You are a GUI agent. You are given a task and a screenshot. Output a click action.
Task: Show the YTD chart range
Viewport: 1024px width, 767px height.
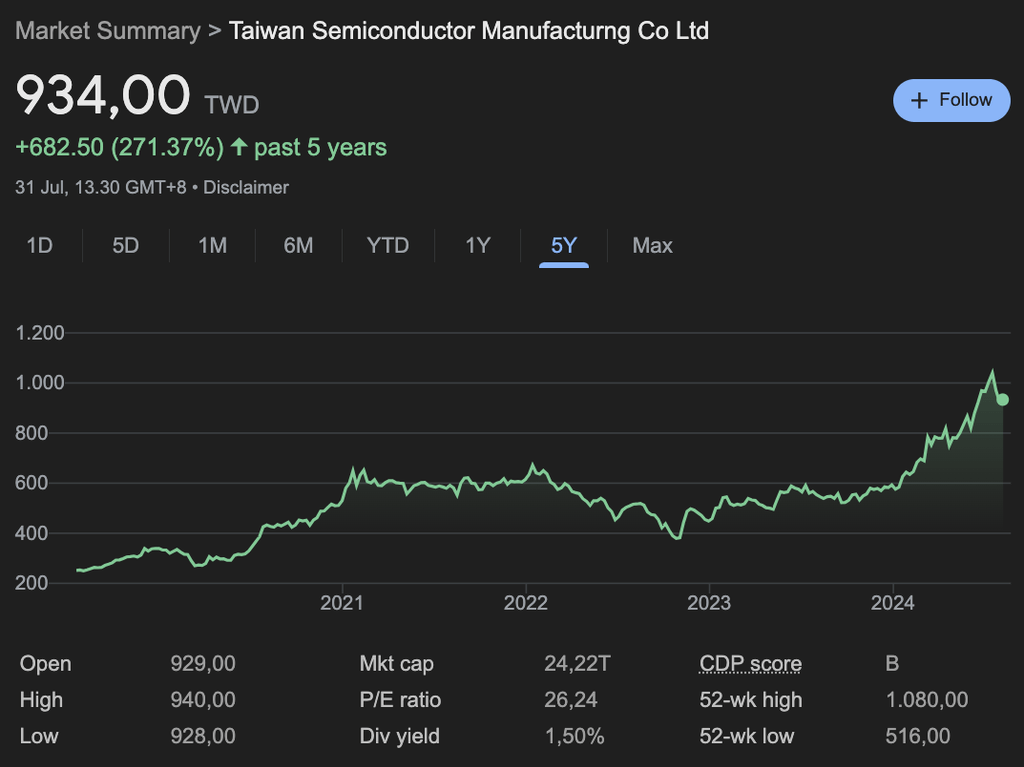click(388, 245)
